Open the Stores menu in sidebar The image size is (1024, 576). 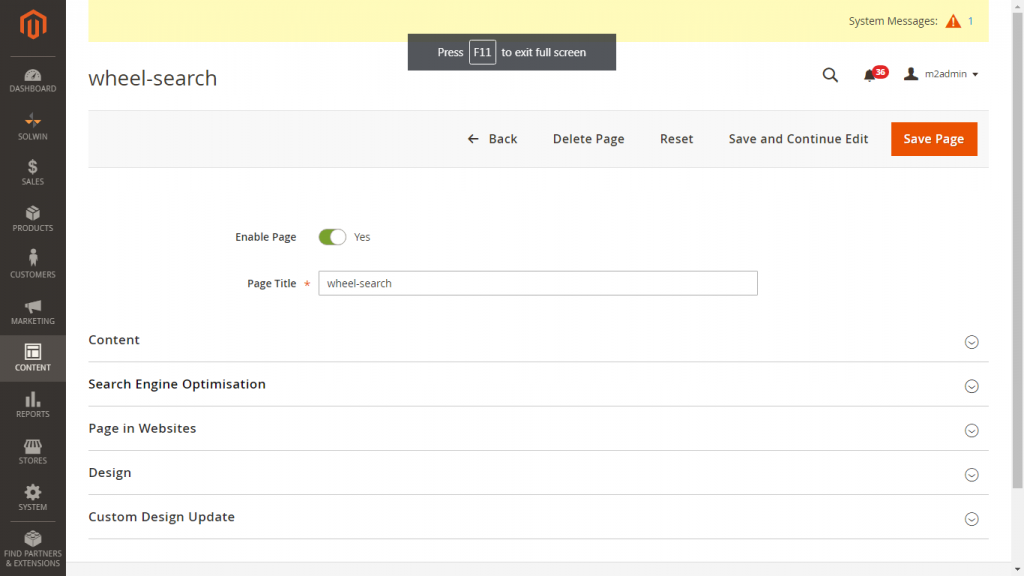(x=33, y=451)
